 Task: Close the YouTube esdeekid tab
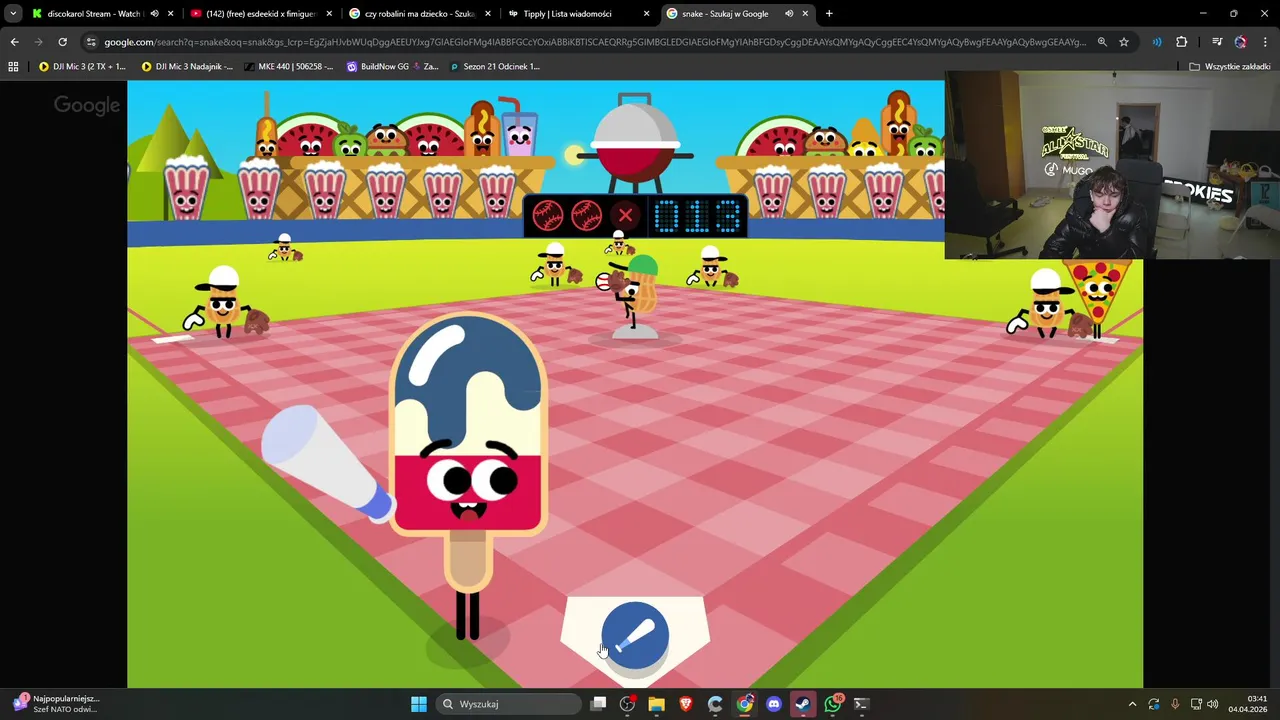[329, 14]
